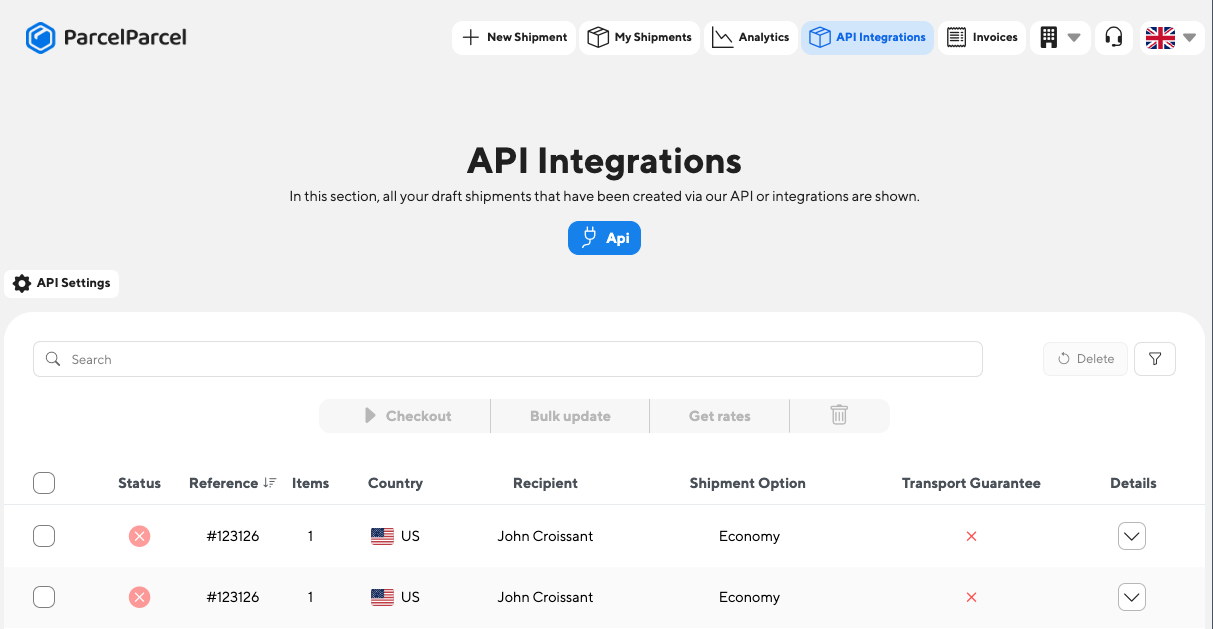Open the funnel filter button
The width and height of the screenshot is (1213, 629).
(1155, 359)
